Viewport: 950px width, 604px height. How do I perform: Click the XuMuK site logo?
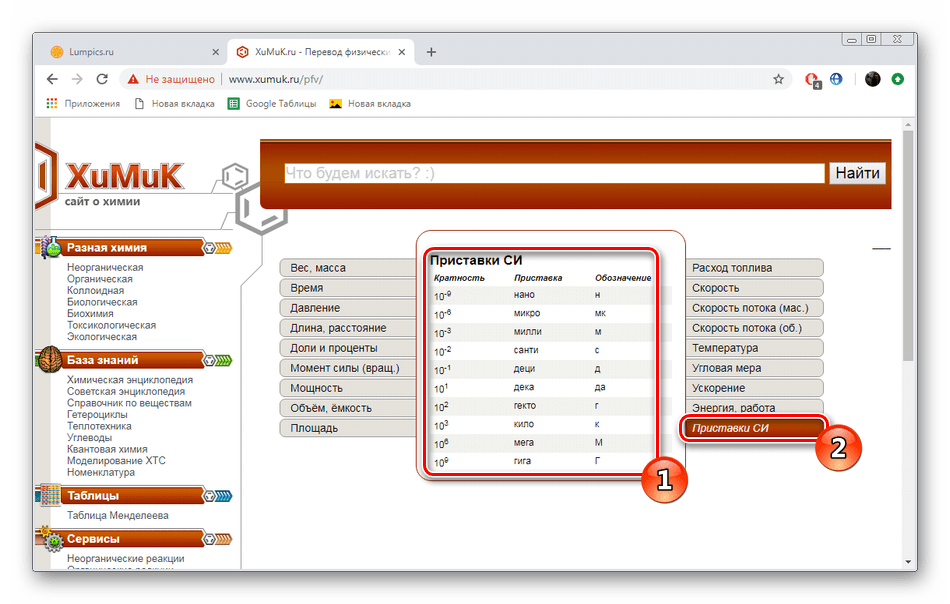pyautogui.click(x=124, y=177)
